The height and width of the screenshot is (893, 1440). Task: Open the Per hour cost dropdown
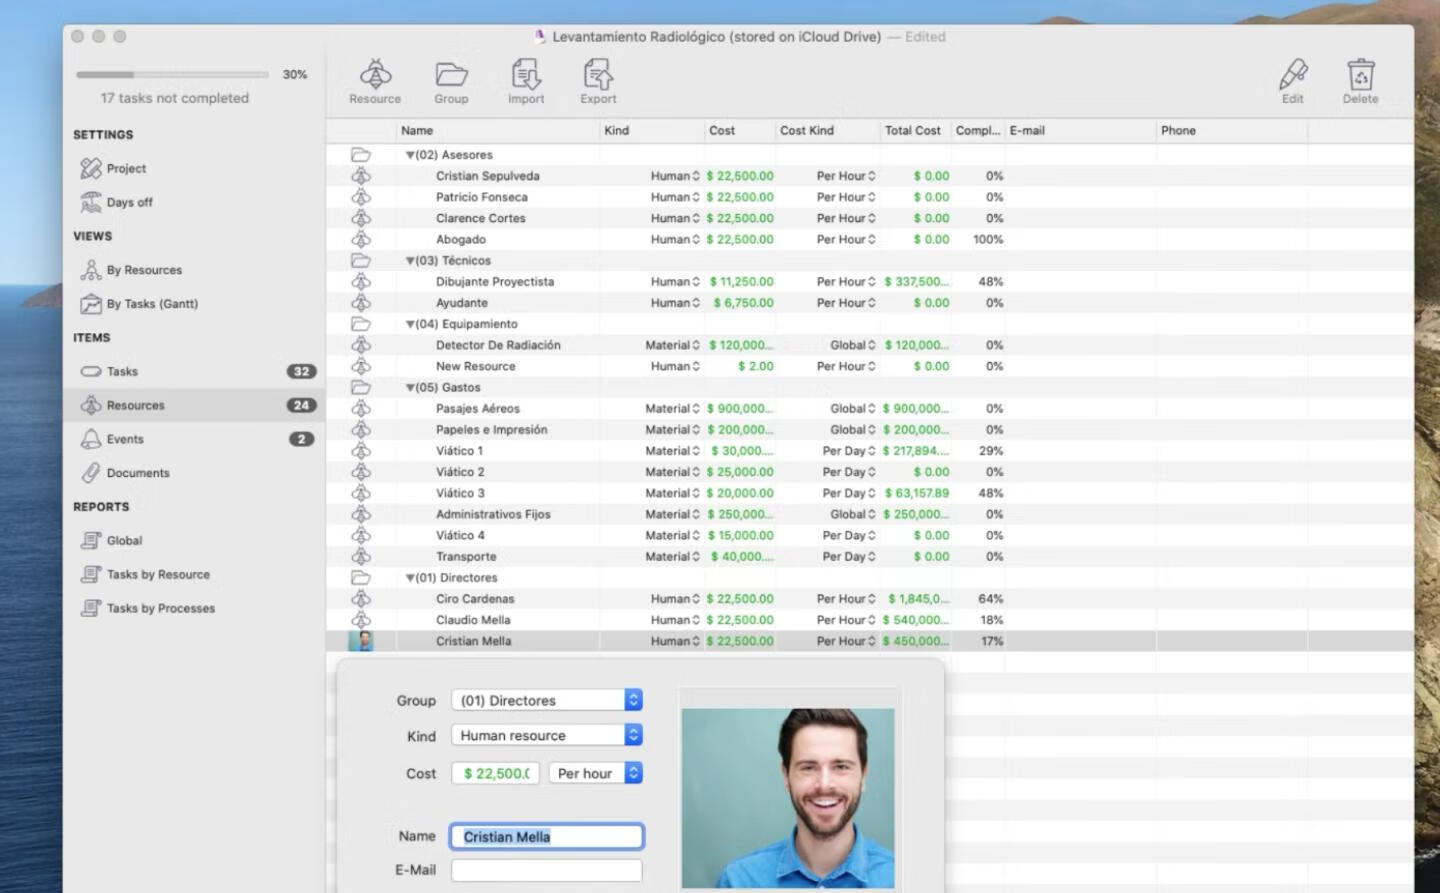click(595, 773)
